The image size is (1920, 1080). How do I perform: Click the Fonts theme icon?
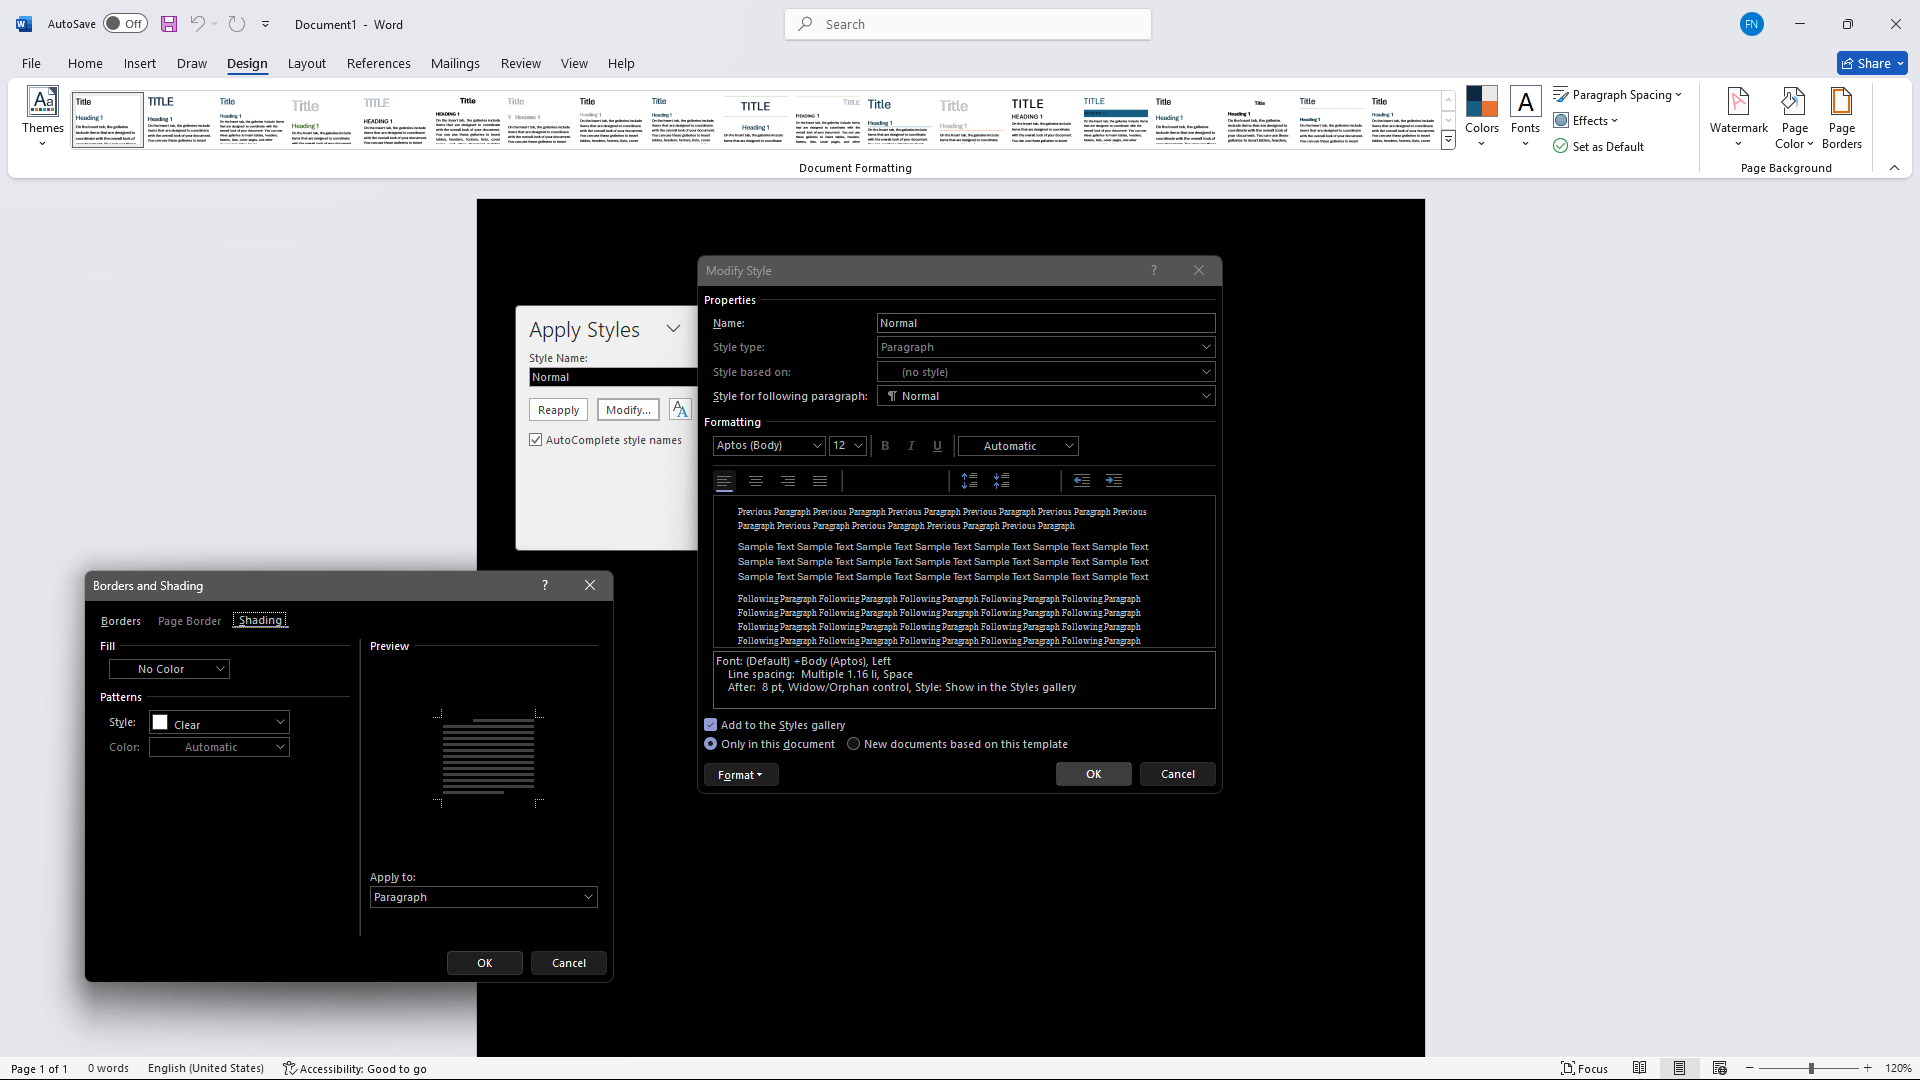pyautogui.click(x=1525, y=117)
